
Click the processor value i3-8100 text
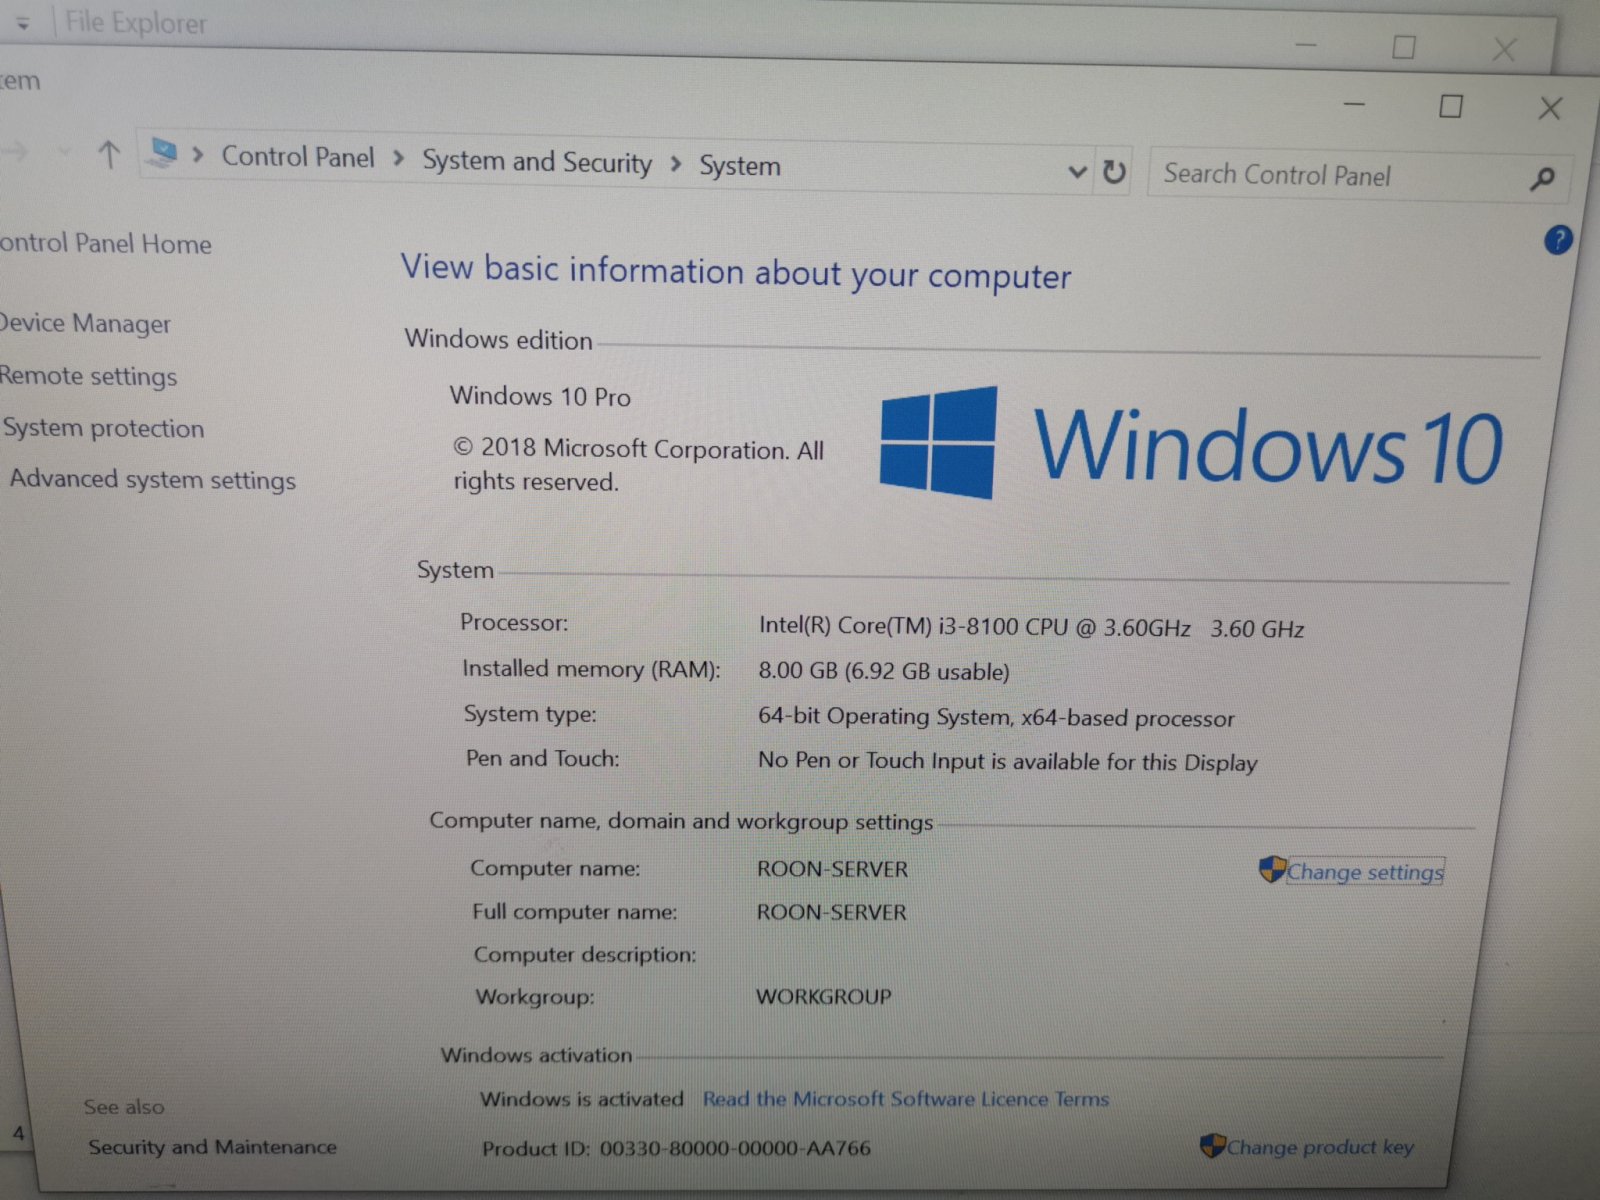[x=1031, y=627]
